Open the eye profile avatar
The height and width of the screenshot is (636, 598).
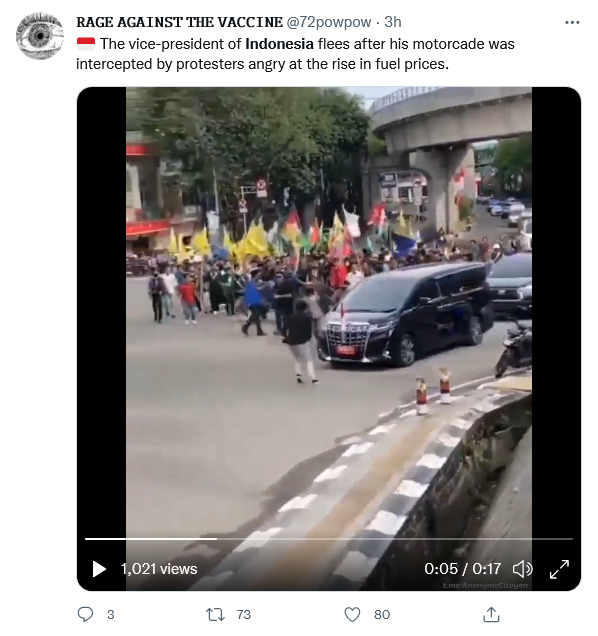click(x=40, y=36)
